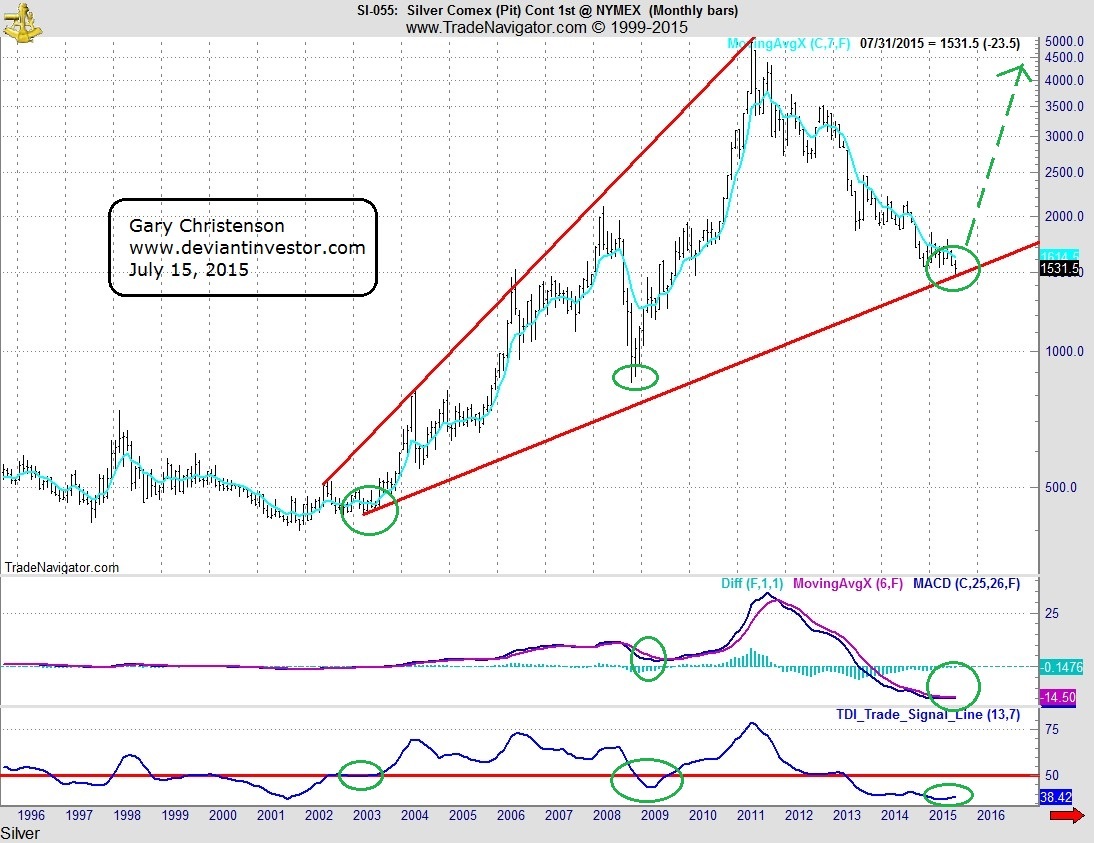Select green circle around 2015 price bars
This screenshot has height=843, width=1094.
coord(952,268)
